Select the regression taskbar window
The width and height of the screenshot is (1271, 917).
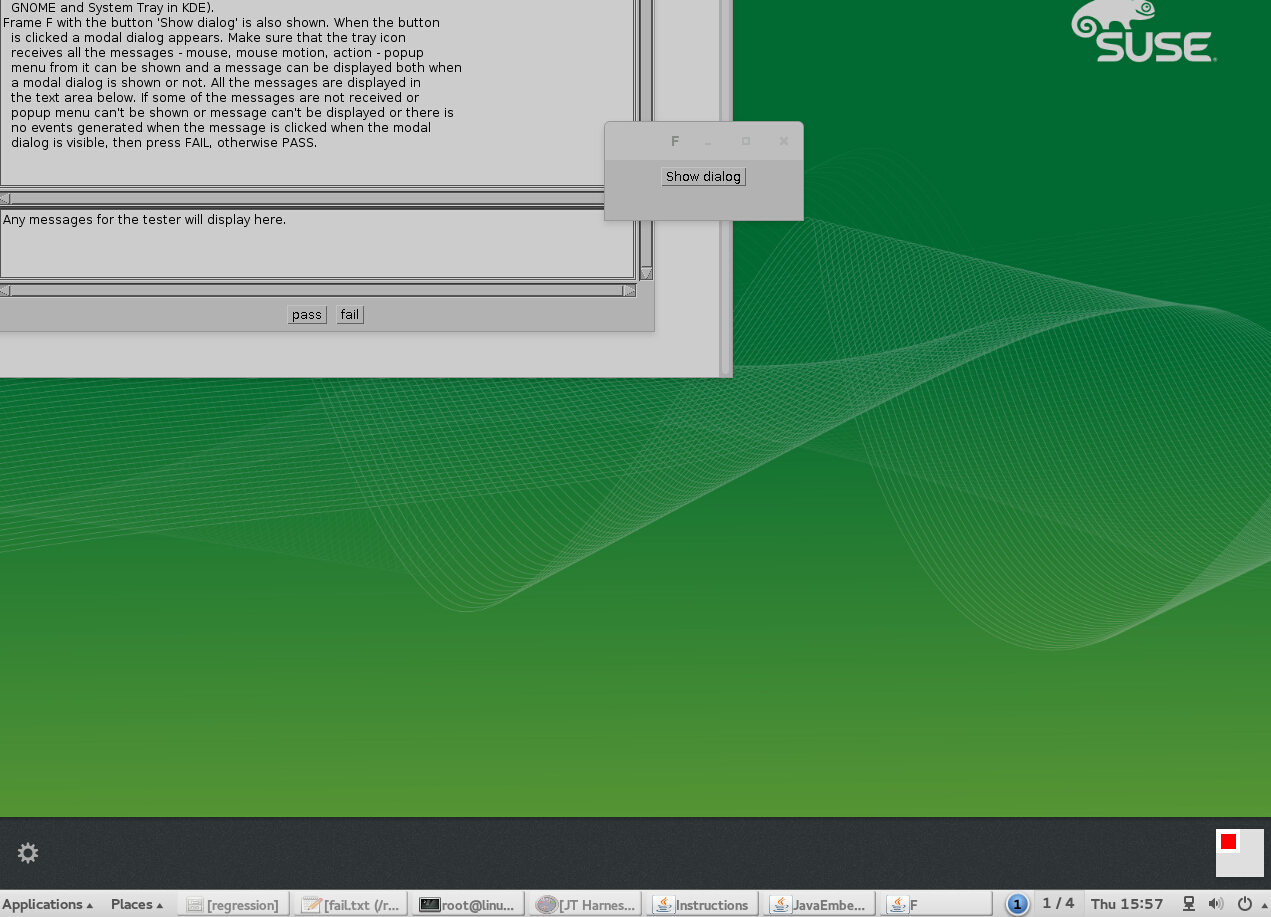(234, 905)
